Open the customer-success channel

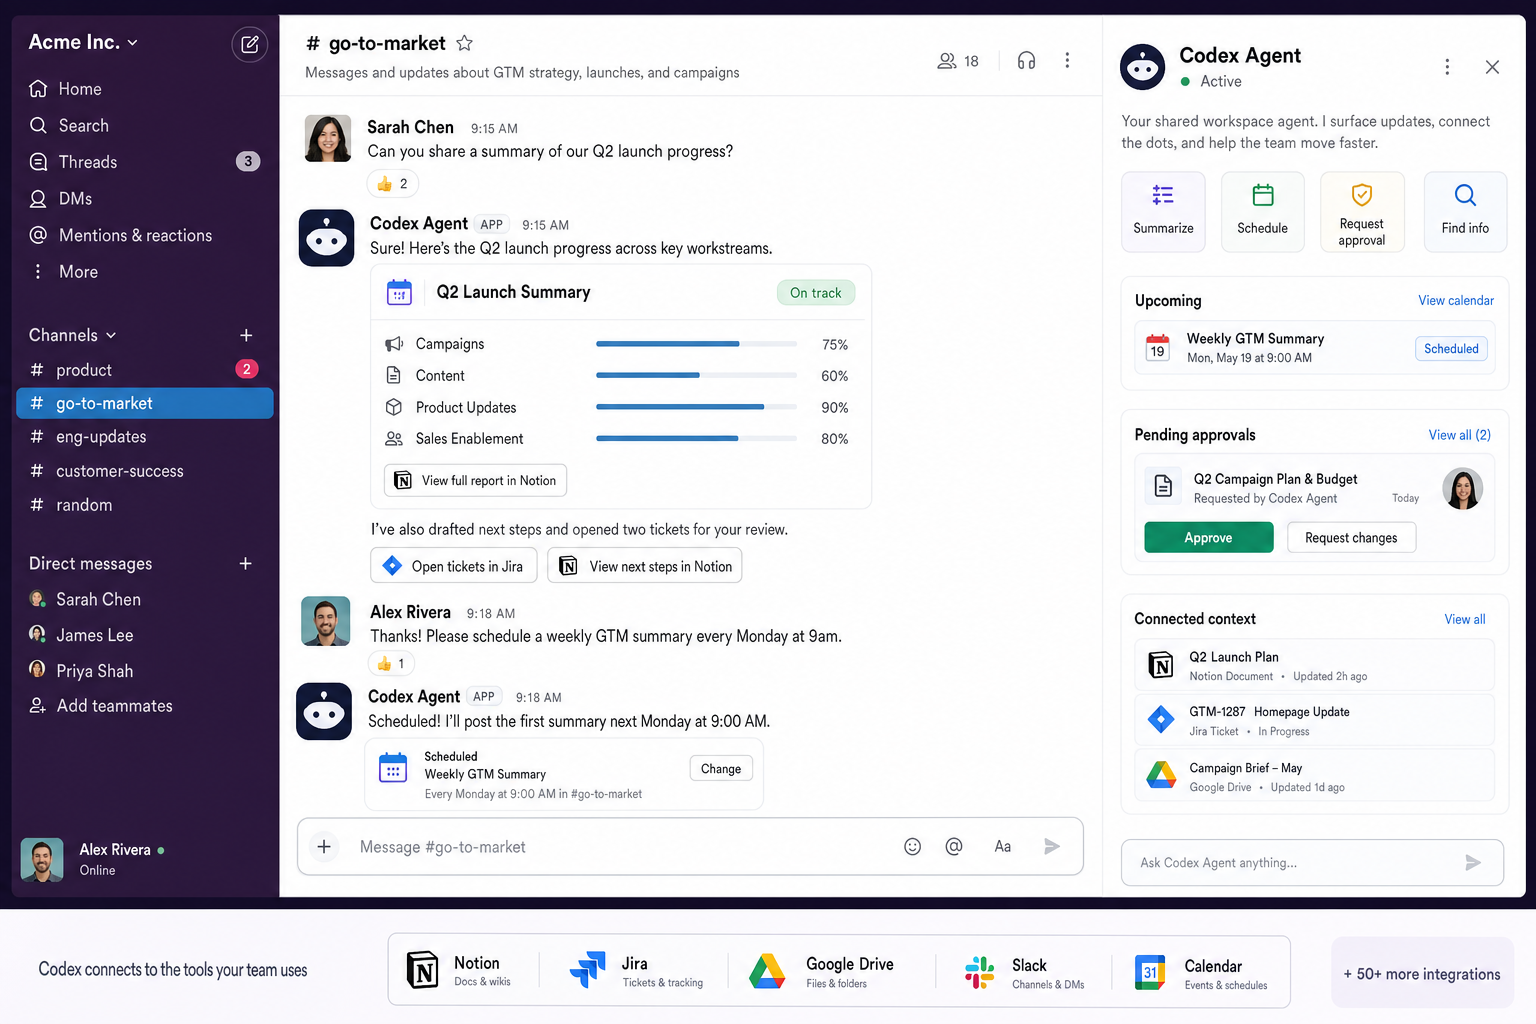(x=144, y=471)
